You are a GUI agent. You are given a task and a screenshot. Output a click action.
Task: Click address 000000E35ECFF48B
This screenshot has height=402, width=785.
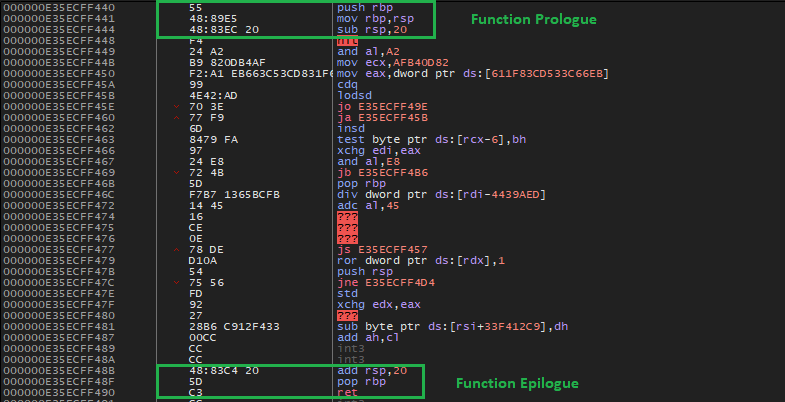[59, 370]
